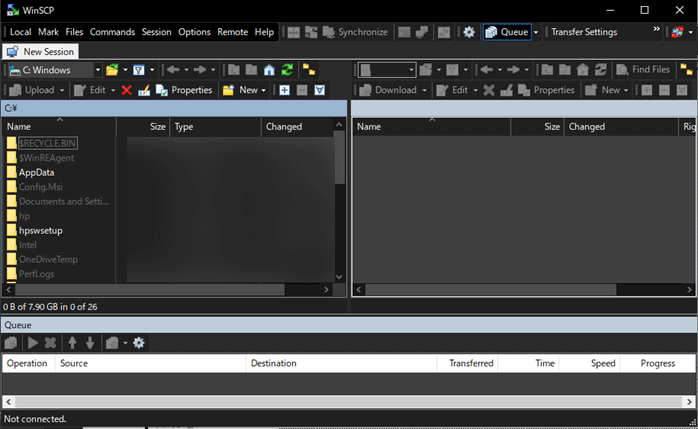Click the queue move up arrow

73,343
